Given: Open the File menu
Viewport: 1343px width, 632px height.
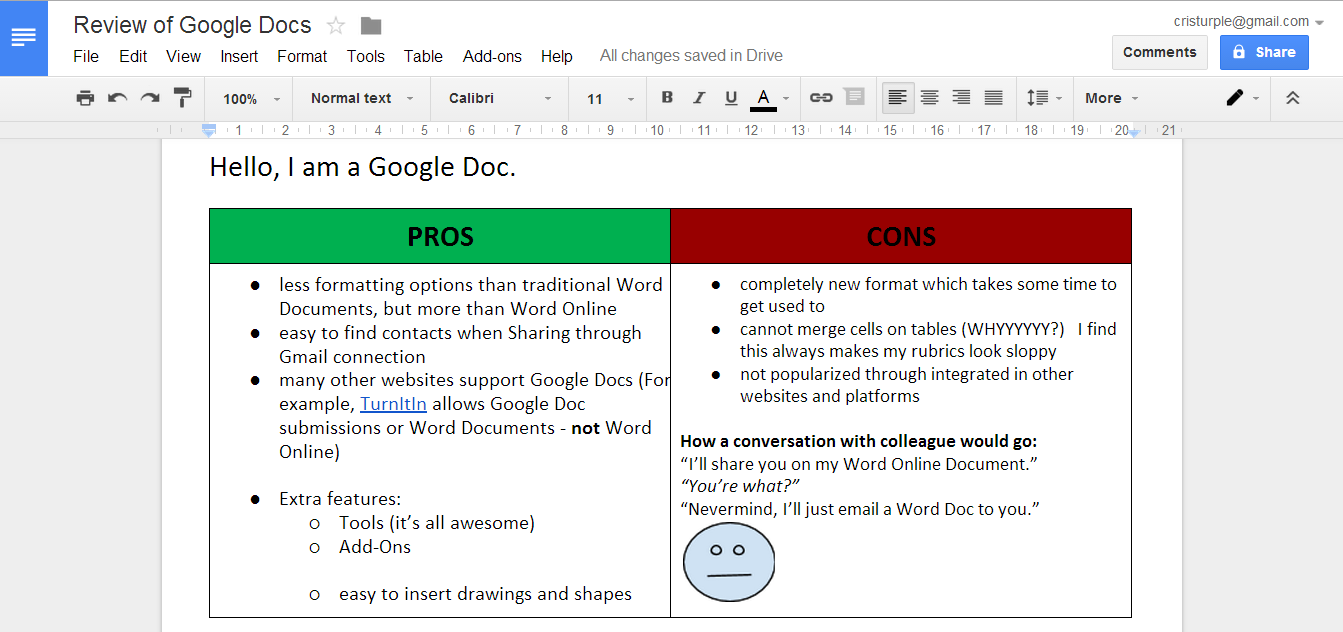Looking at the screenshot, I should coord(86,56).
